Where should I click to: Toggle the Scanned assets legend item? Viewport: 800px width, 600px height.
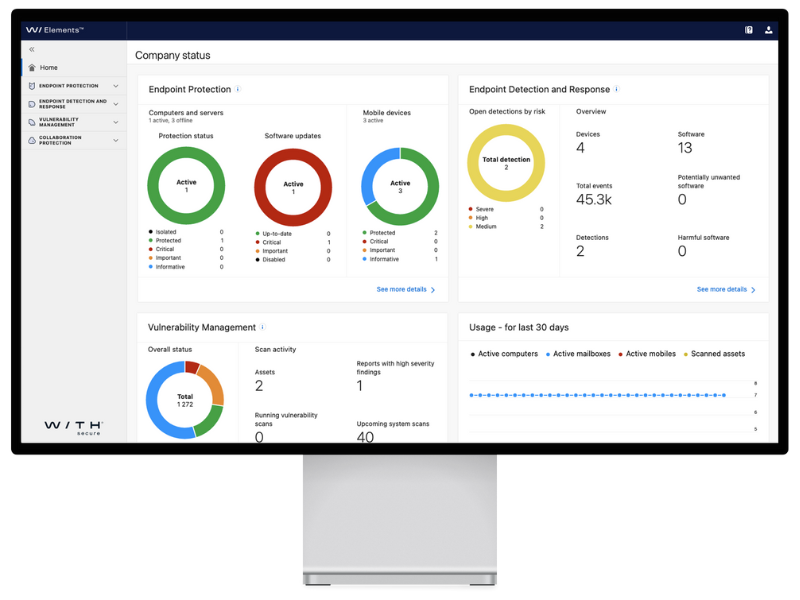pos(716,354)
